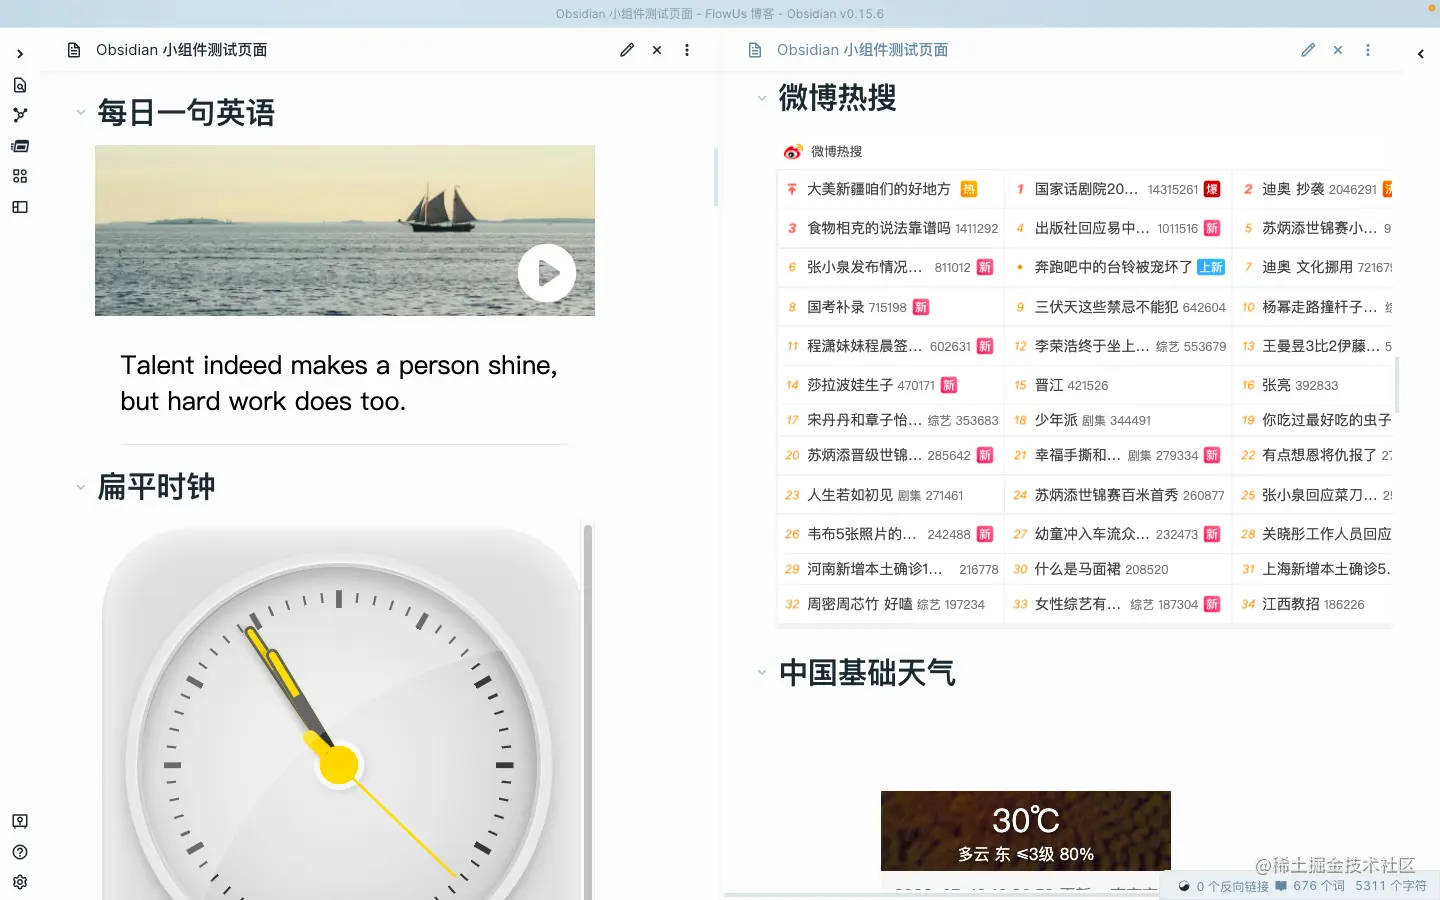Open 苏炳添世锦赛百米首秀 entry
1440x900 pixels.
(1107, 495)
